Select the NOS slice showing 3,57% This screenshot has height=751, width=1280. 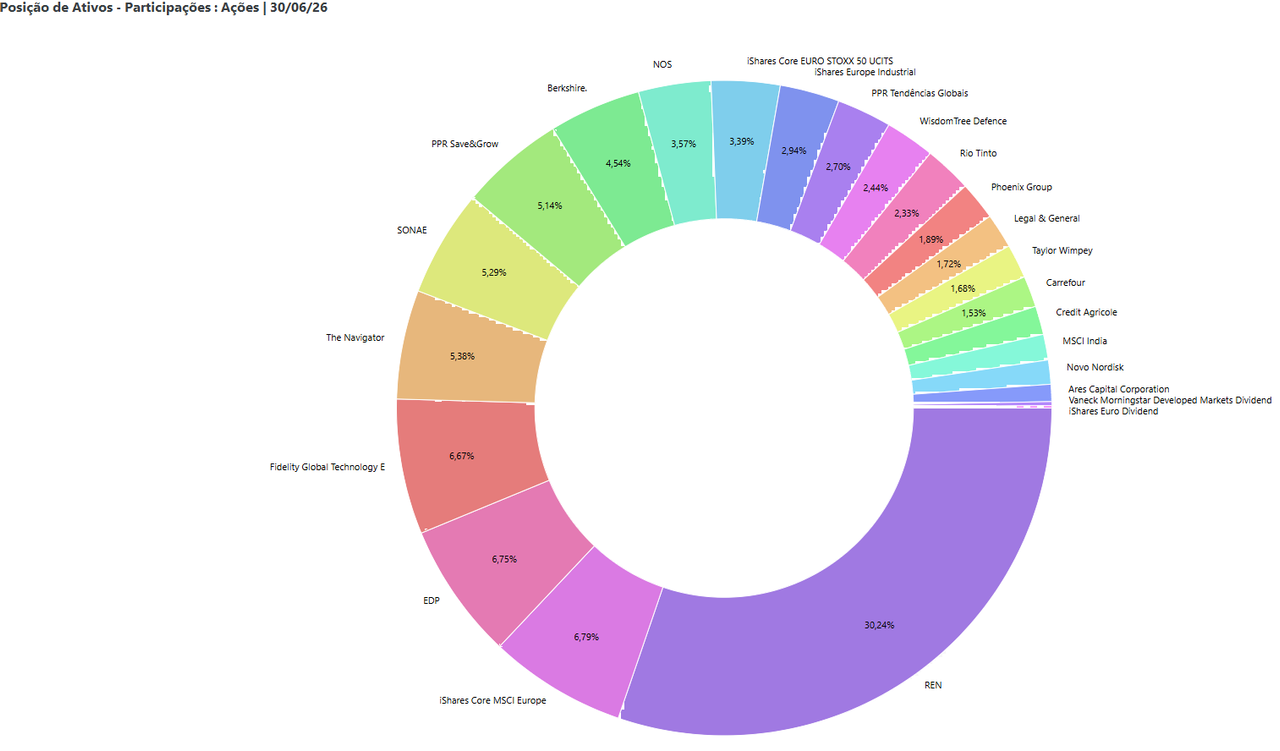tap(682, 144)
